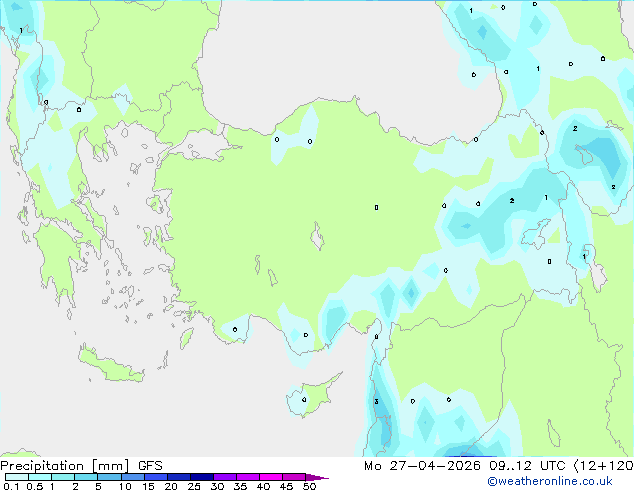The width and height of the screenshot is (634, 490).
Task: Click the '0.5' legend scale label
Action: tap(34, 486)
